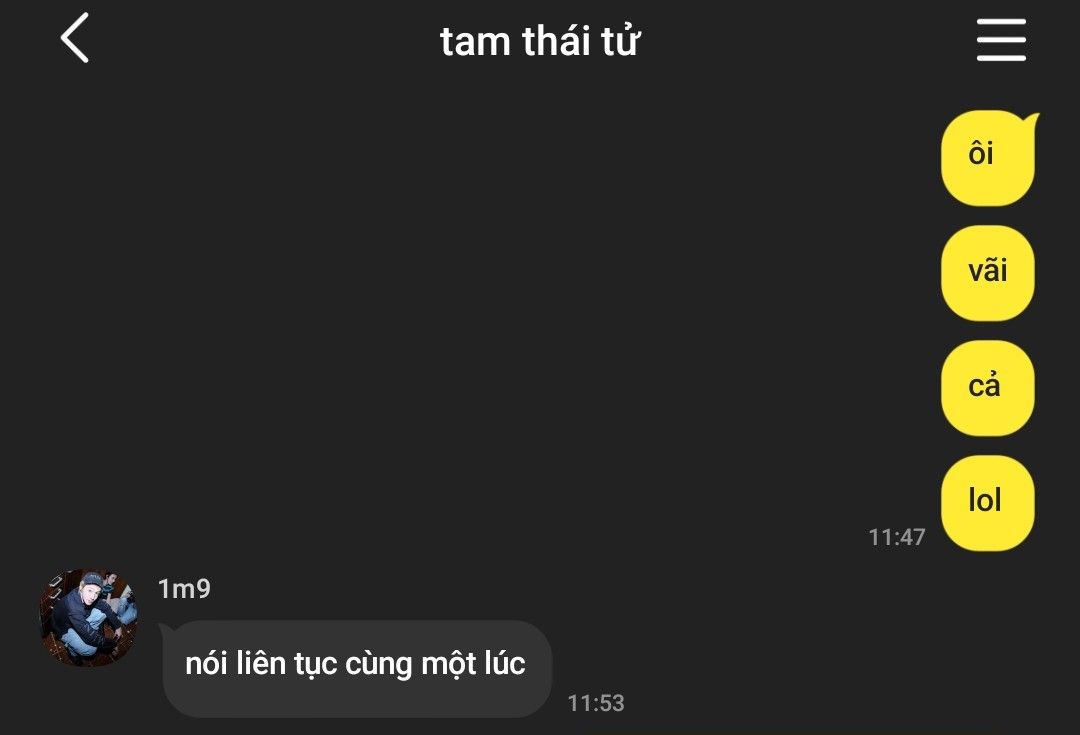Select the "nói liên tục cùng một lúc" message

[x=355, y=669]
